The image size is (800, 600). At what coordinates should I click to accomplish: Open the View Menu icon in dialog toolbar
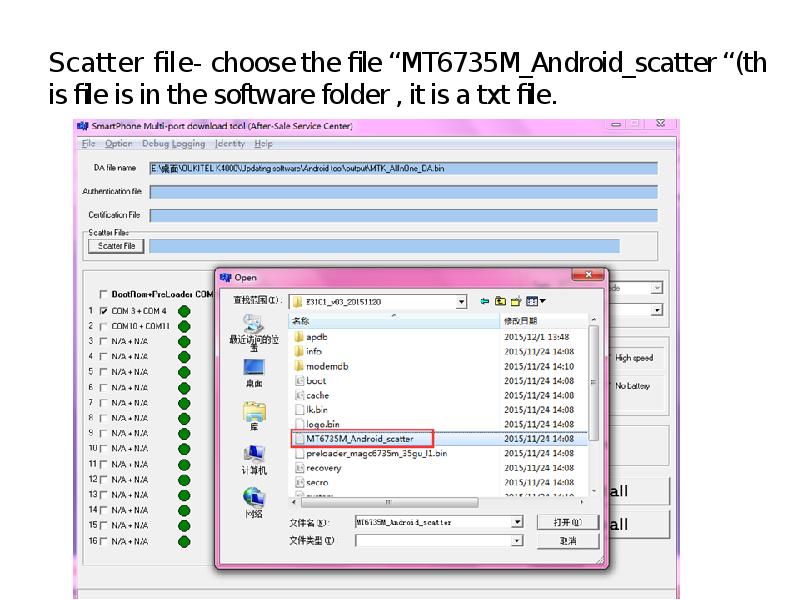(535, 301)
